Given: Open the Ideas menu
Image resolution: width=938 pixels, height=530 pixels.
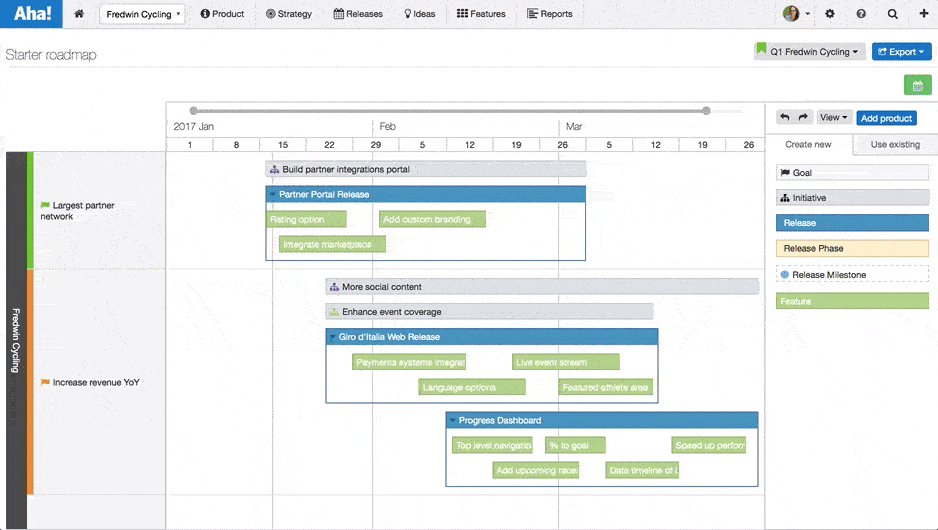Looking at the screenshot, I should pos(419,14).
